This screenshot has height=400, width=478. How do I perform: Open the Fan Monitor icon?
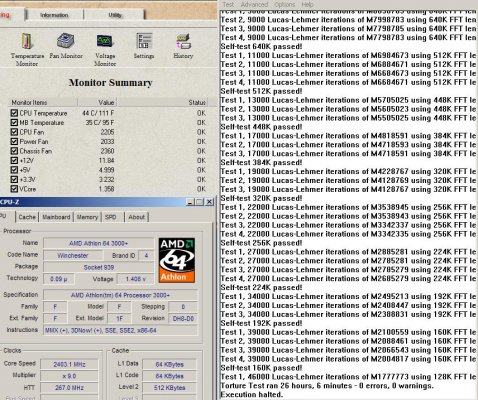(x=66, y=46)
